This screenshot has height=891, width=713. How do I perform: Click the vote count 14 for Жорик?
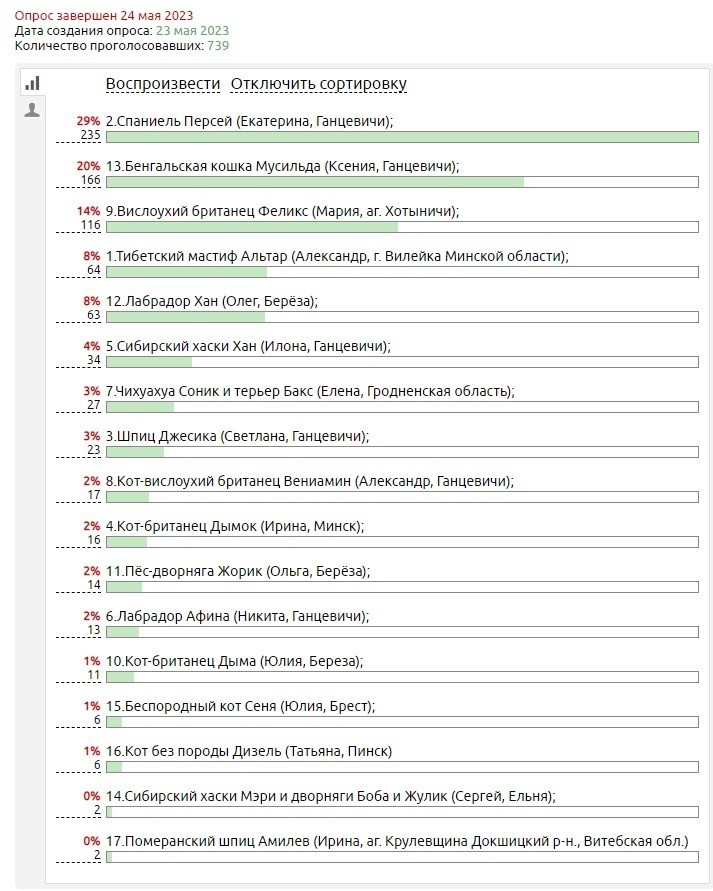(x=94, y=585)
